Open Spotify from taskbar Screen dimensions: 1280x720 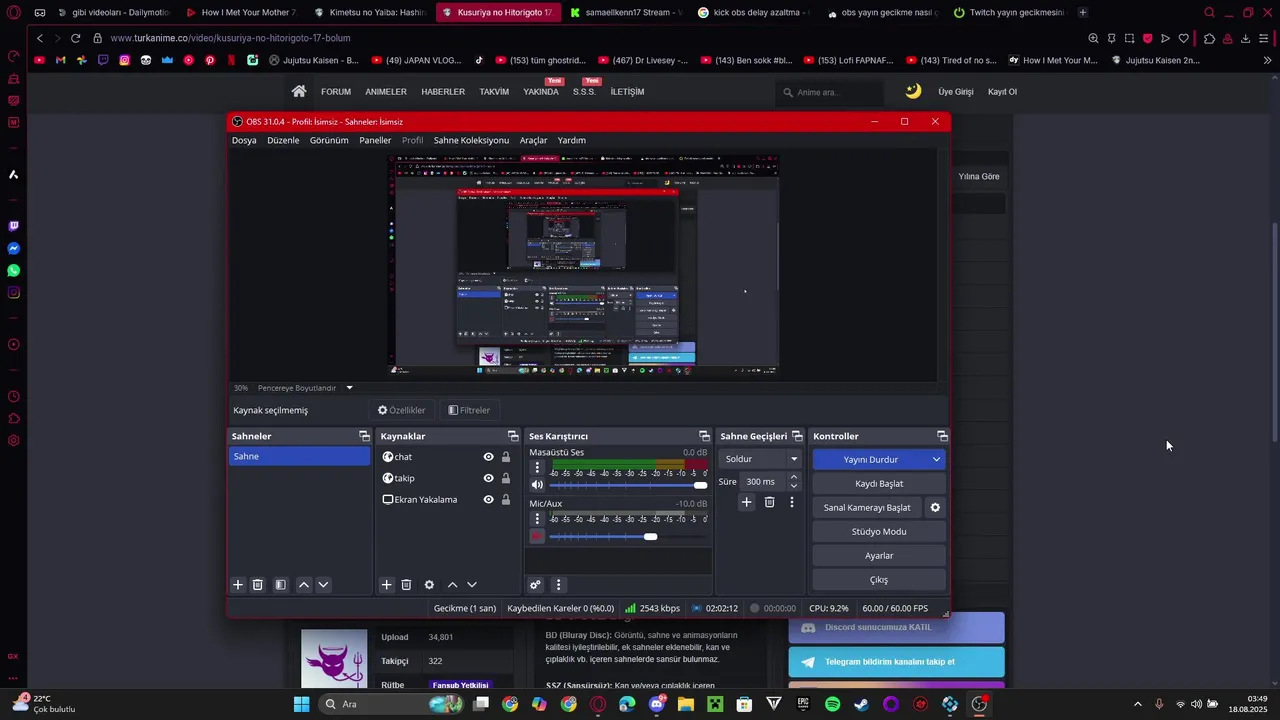point(833,704)
